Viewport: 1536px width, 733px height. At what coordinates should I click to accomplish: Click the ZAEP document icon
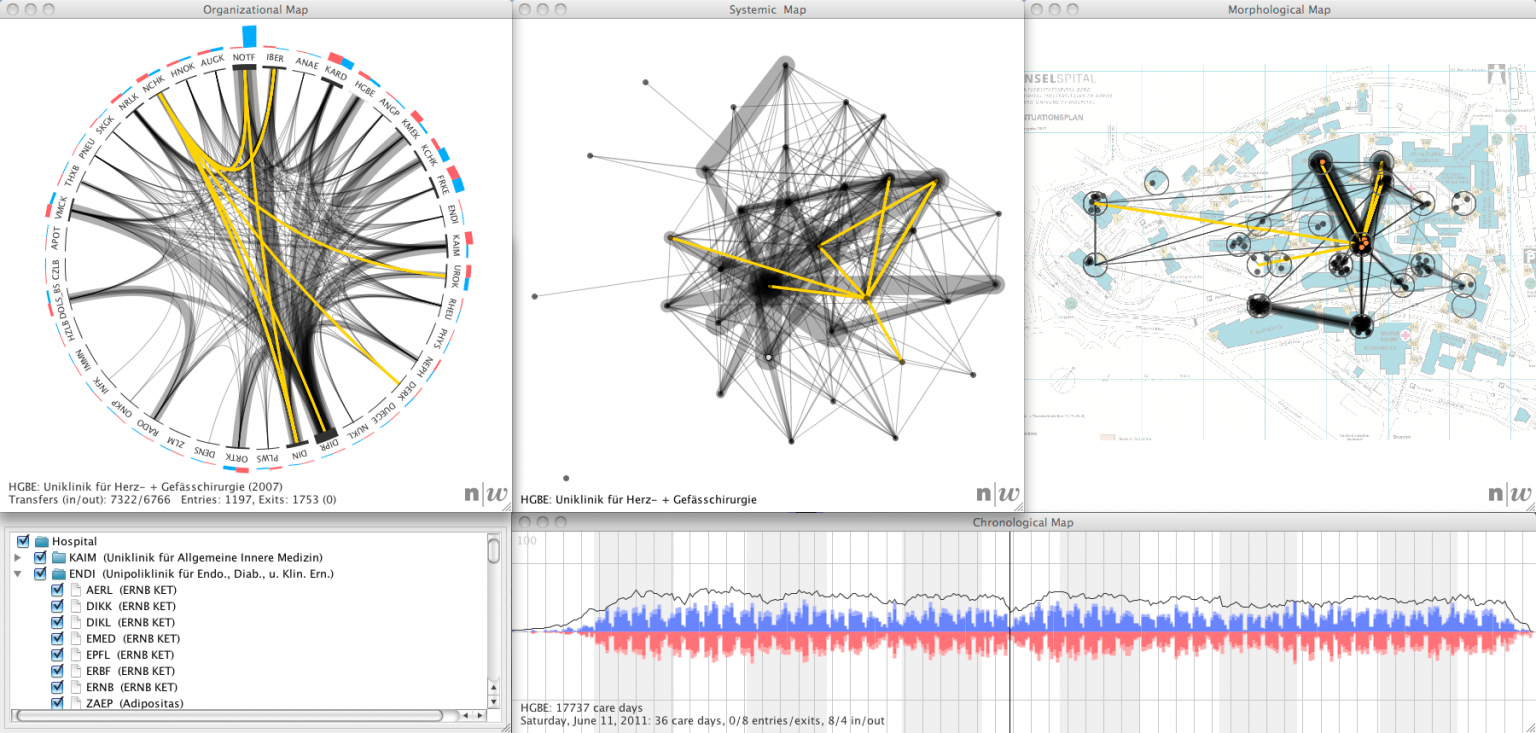point(78,703)
